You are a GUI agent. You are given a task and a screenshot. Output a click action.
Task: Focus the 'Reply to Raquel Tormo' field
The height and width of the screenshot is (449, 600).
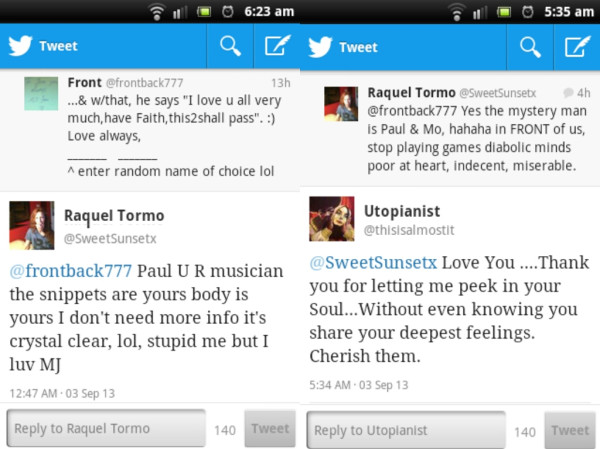coord(106,428)
